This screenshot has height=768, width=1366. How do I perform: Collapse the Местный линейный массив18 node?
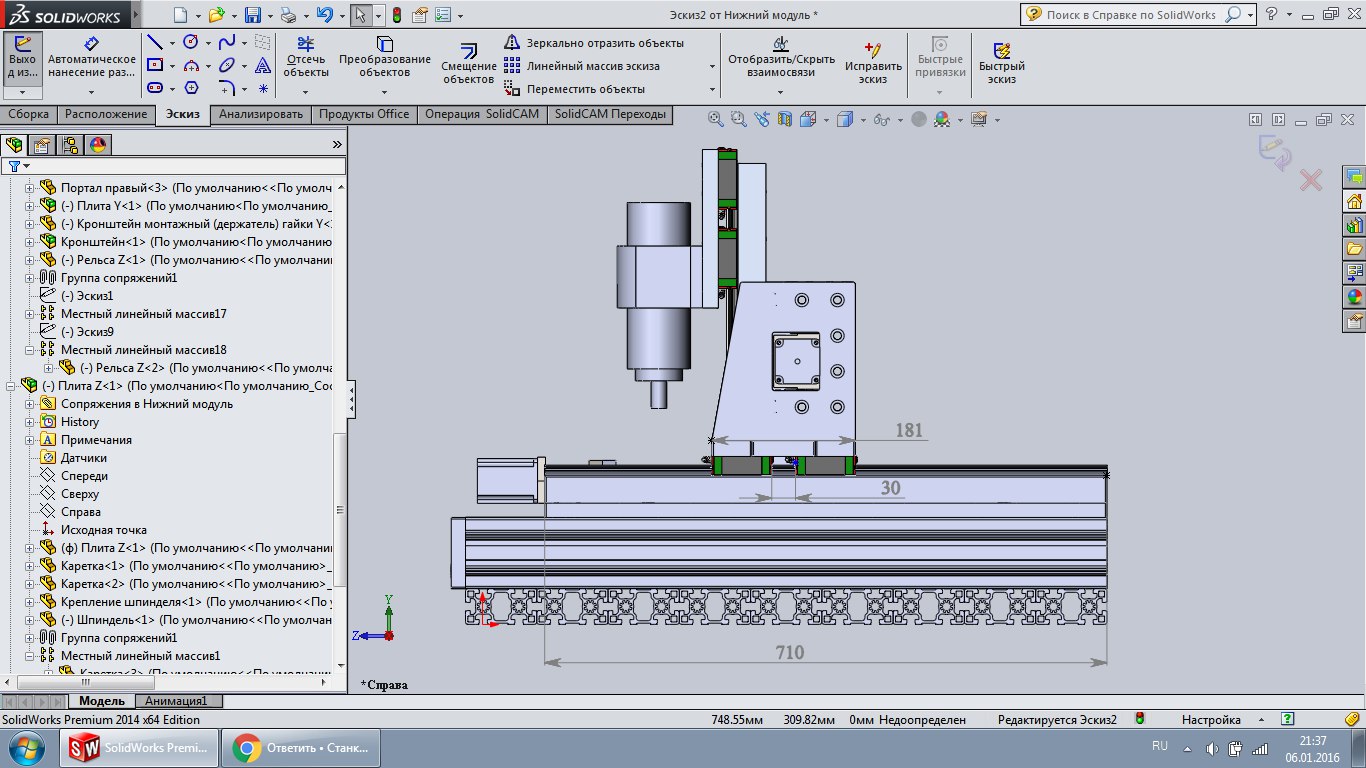30,350
